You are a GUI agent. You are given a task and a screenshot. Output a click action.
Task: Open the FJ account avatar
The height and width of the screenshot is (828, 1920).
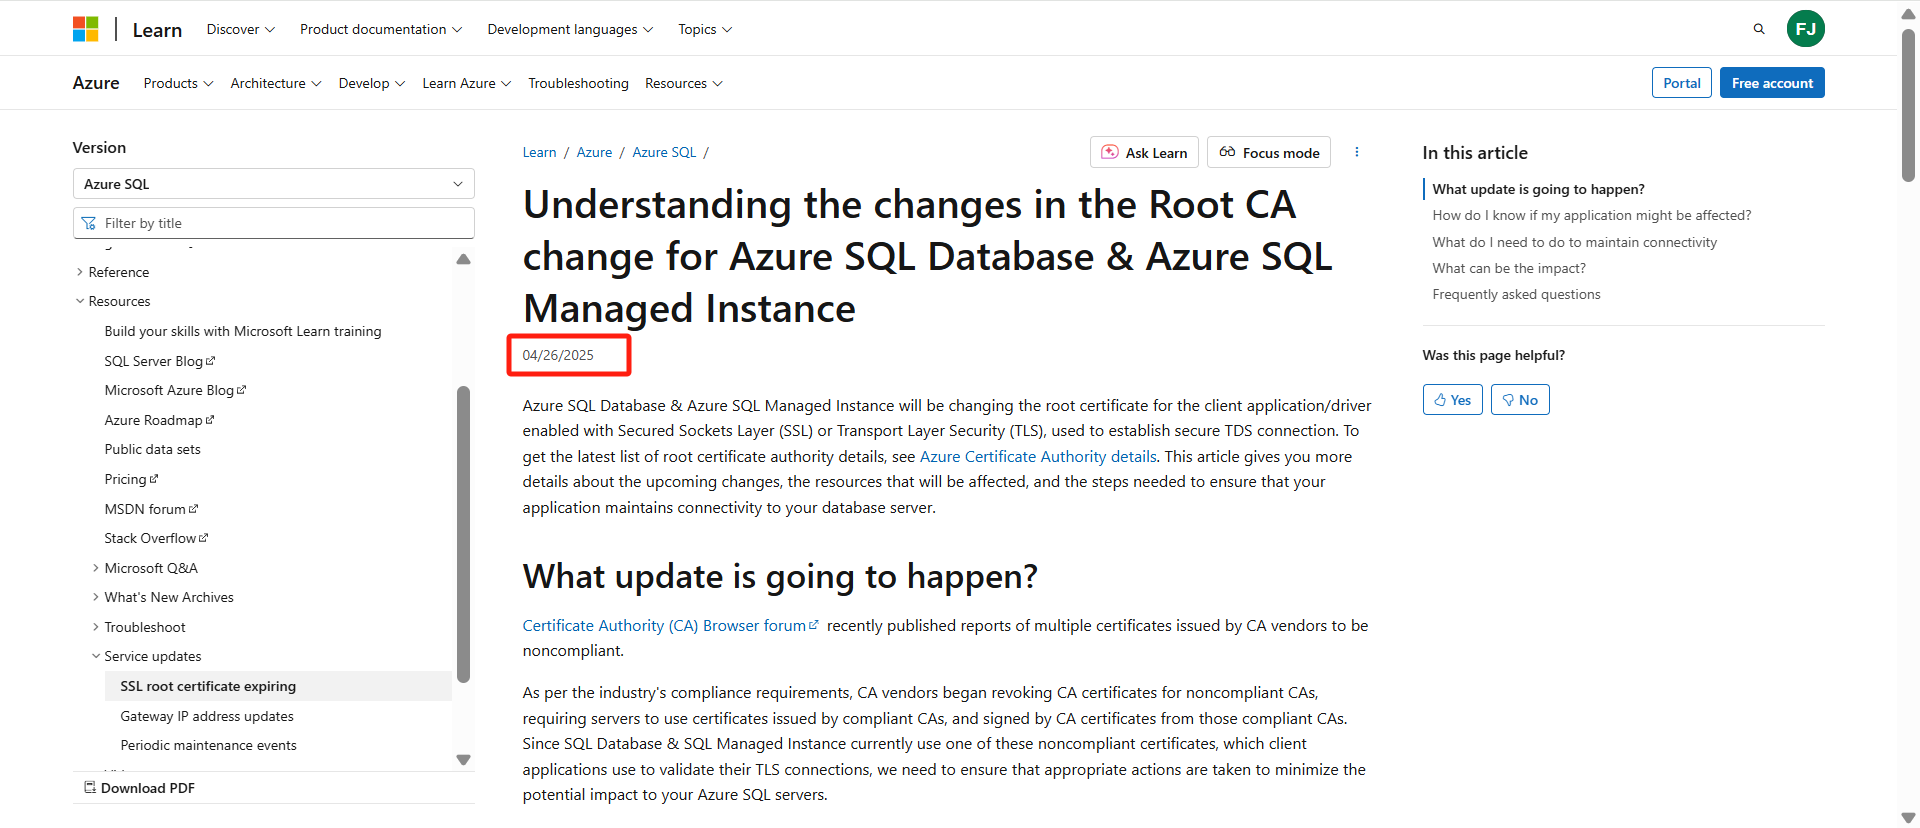[1805, 29]
